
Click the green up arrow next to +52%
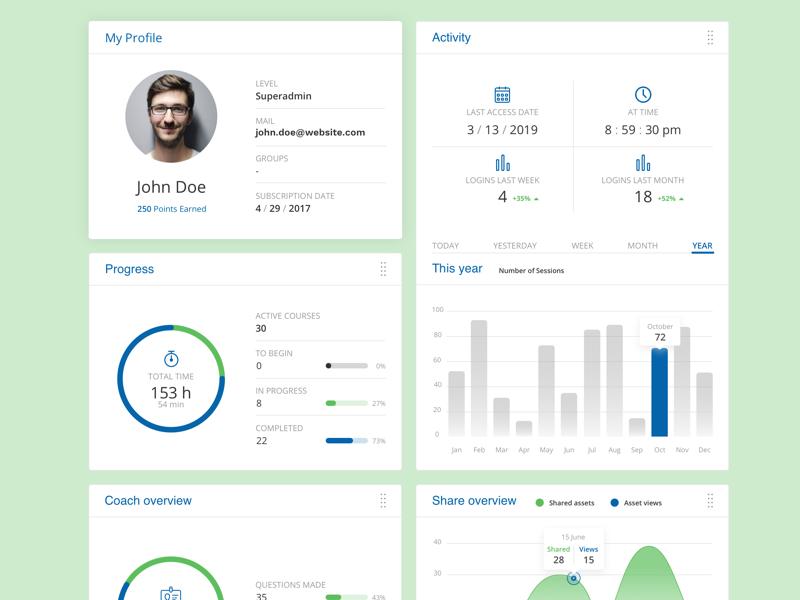click(681, 199)
